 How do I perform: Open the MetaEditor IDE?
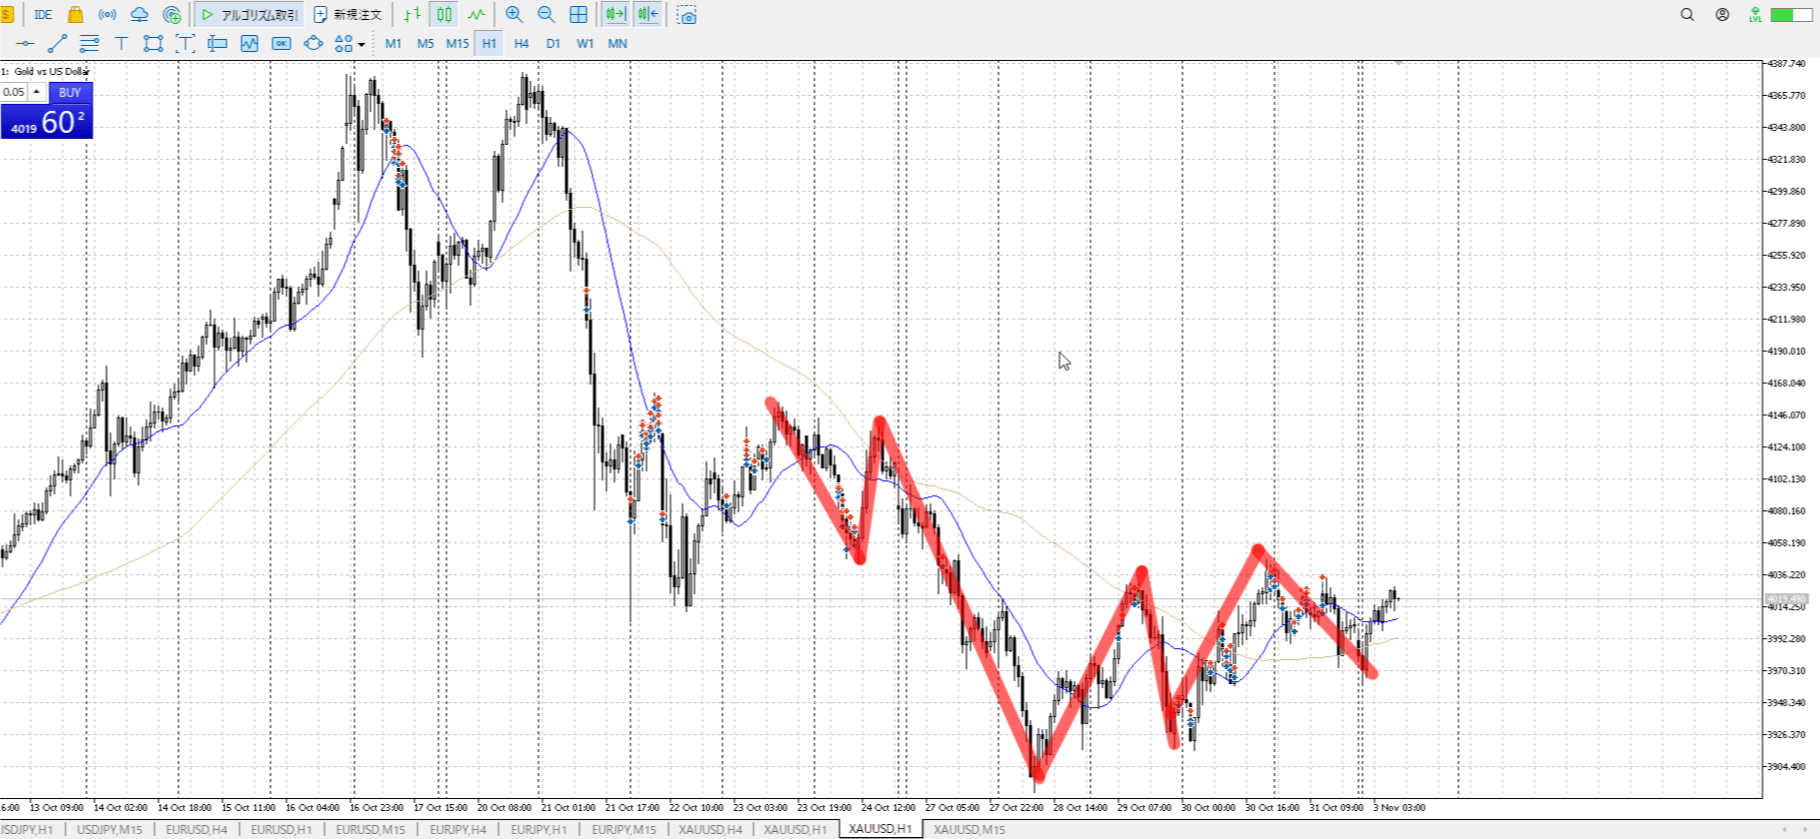[x=43, y=15]
